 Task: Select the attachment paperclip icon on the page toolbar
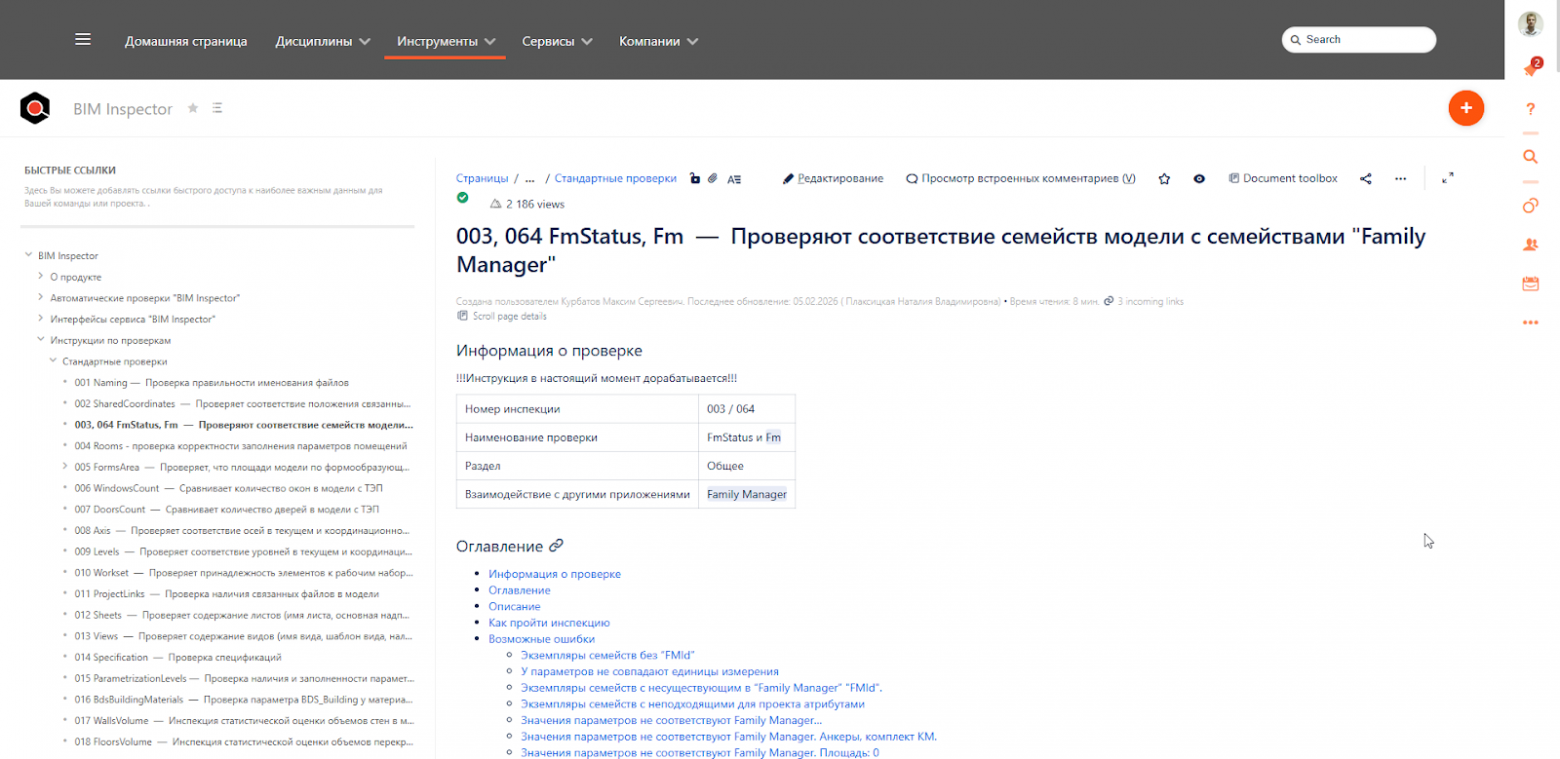tap(713, 178)
